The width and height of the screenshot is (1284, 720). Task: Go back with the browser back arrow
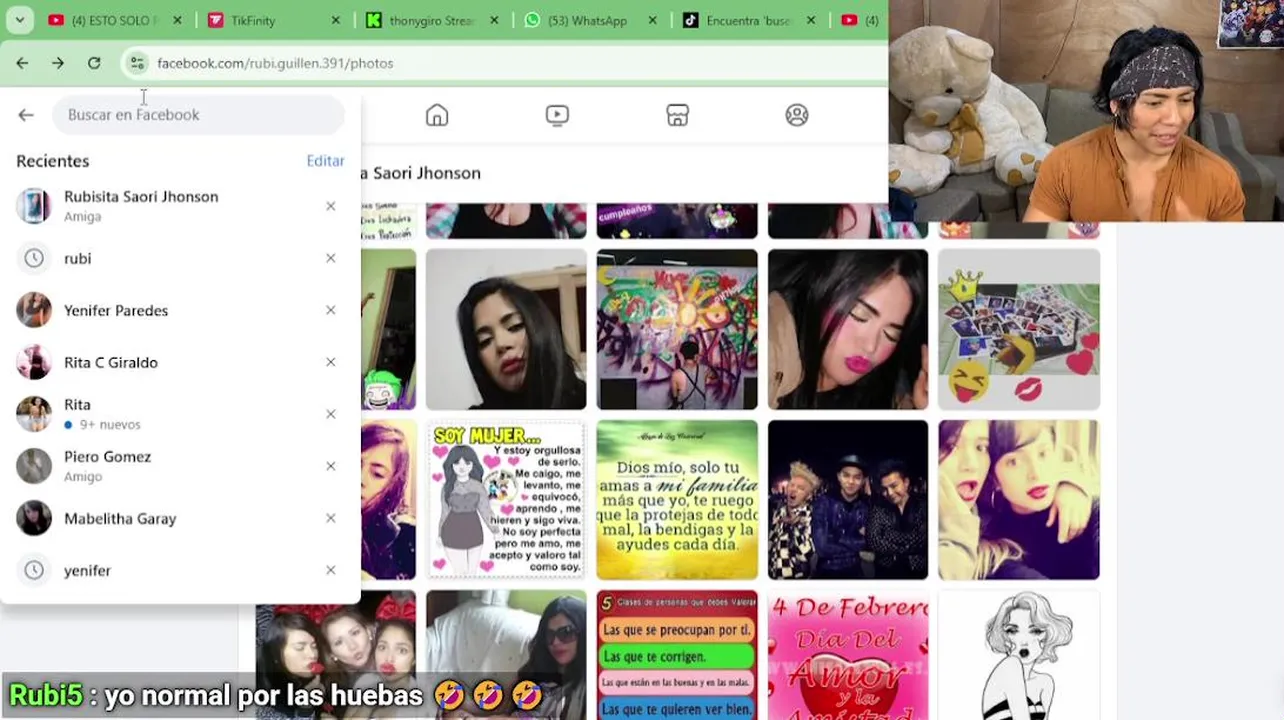click(x=22, y=63)
